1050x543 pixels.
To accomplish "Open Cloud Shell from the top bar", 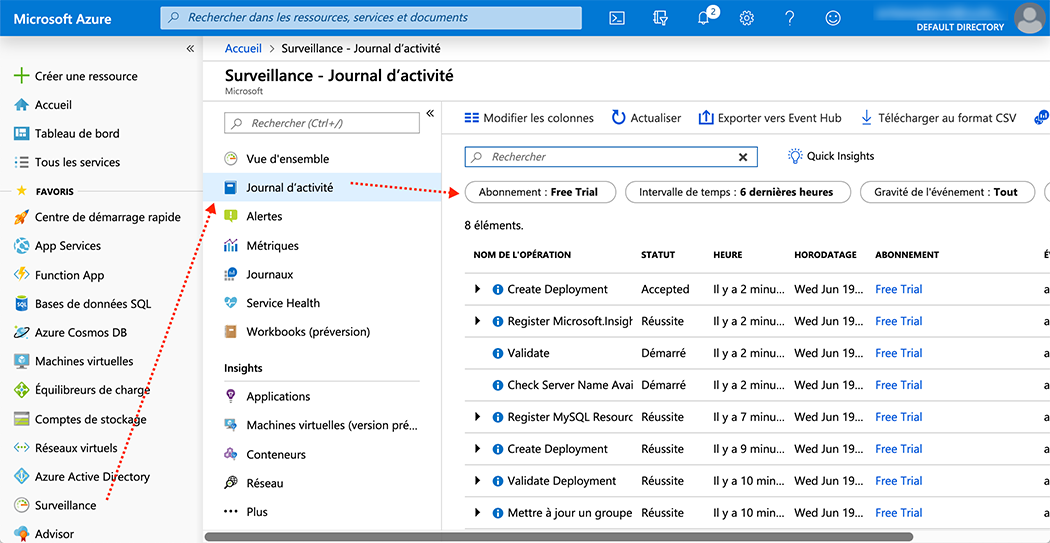I will pos(617,19).
